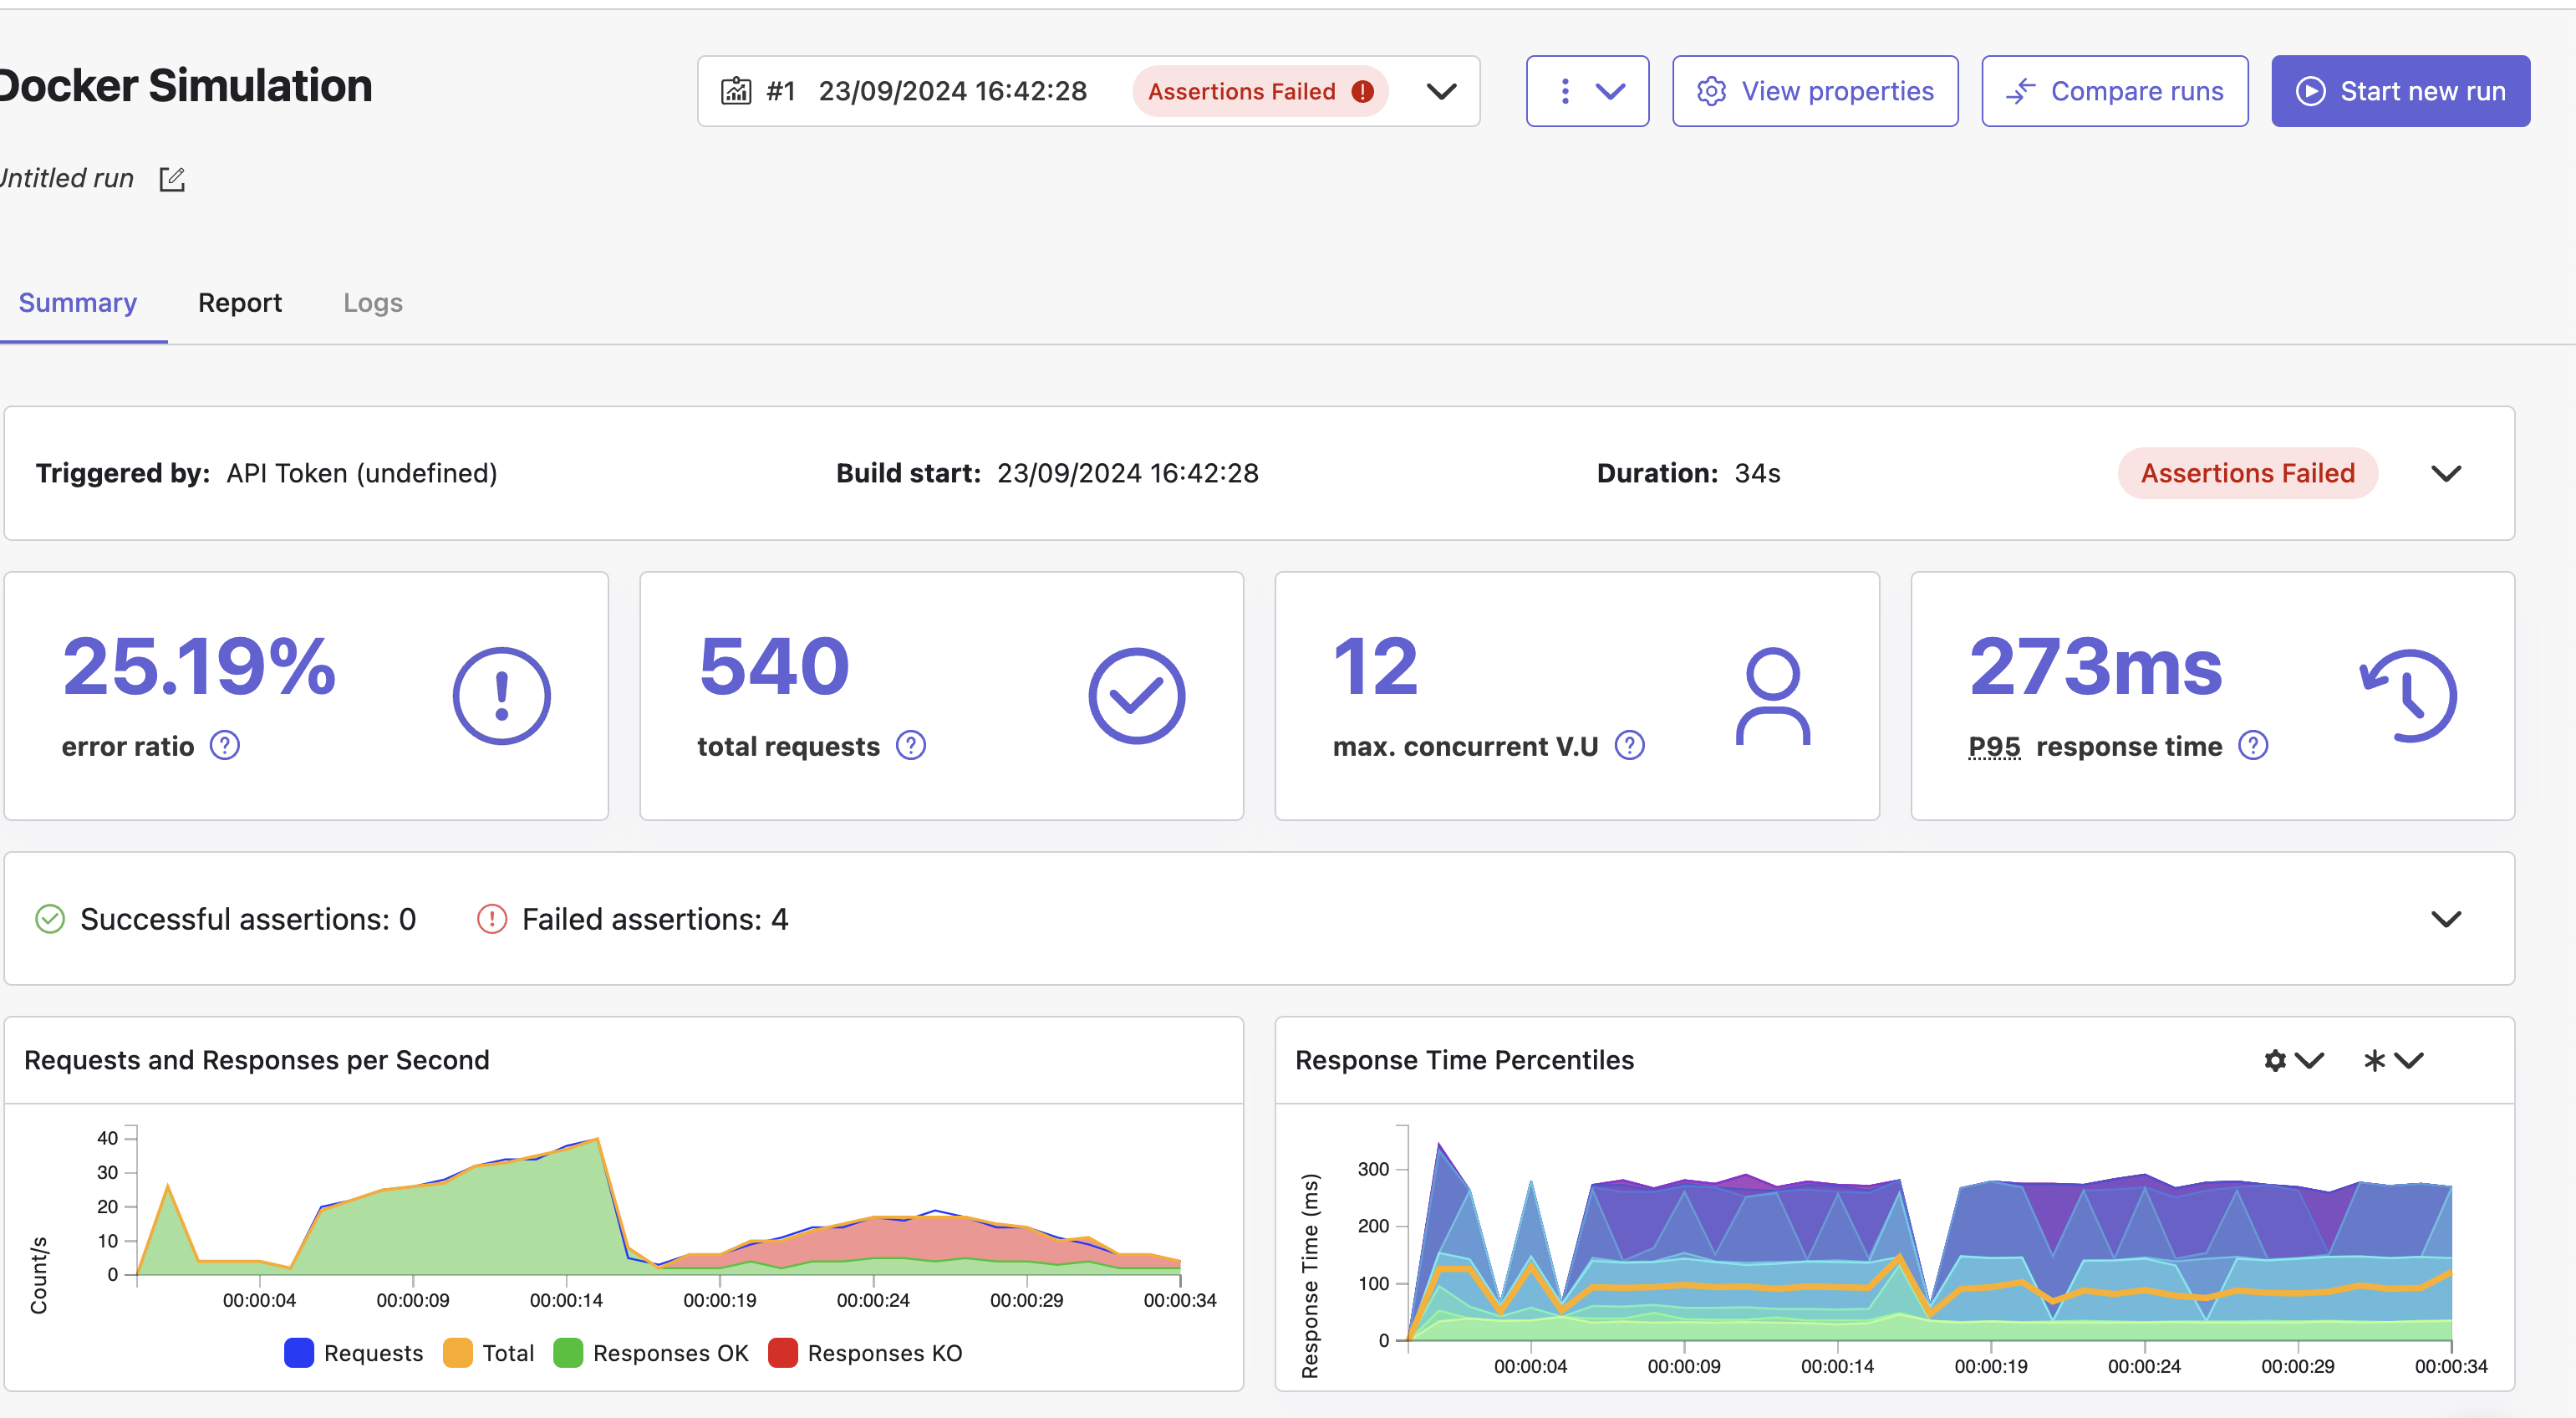Click the Assertions Failed badge in build info

pyautogui.click(x=2247, y=473)
